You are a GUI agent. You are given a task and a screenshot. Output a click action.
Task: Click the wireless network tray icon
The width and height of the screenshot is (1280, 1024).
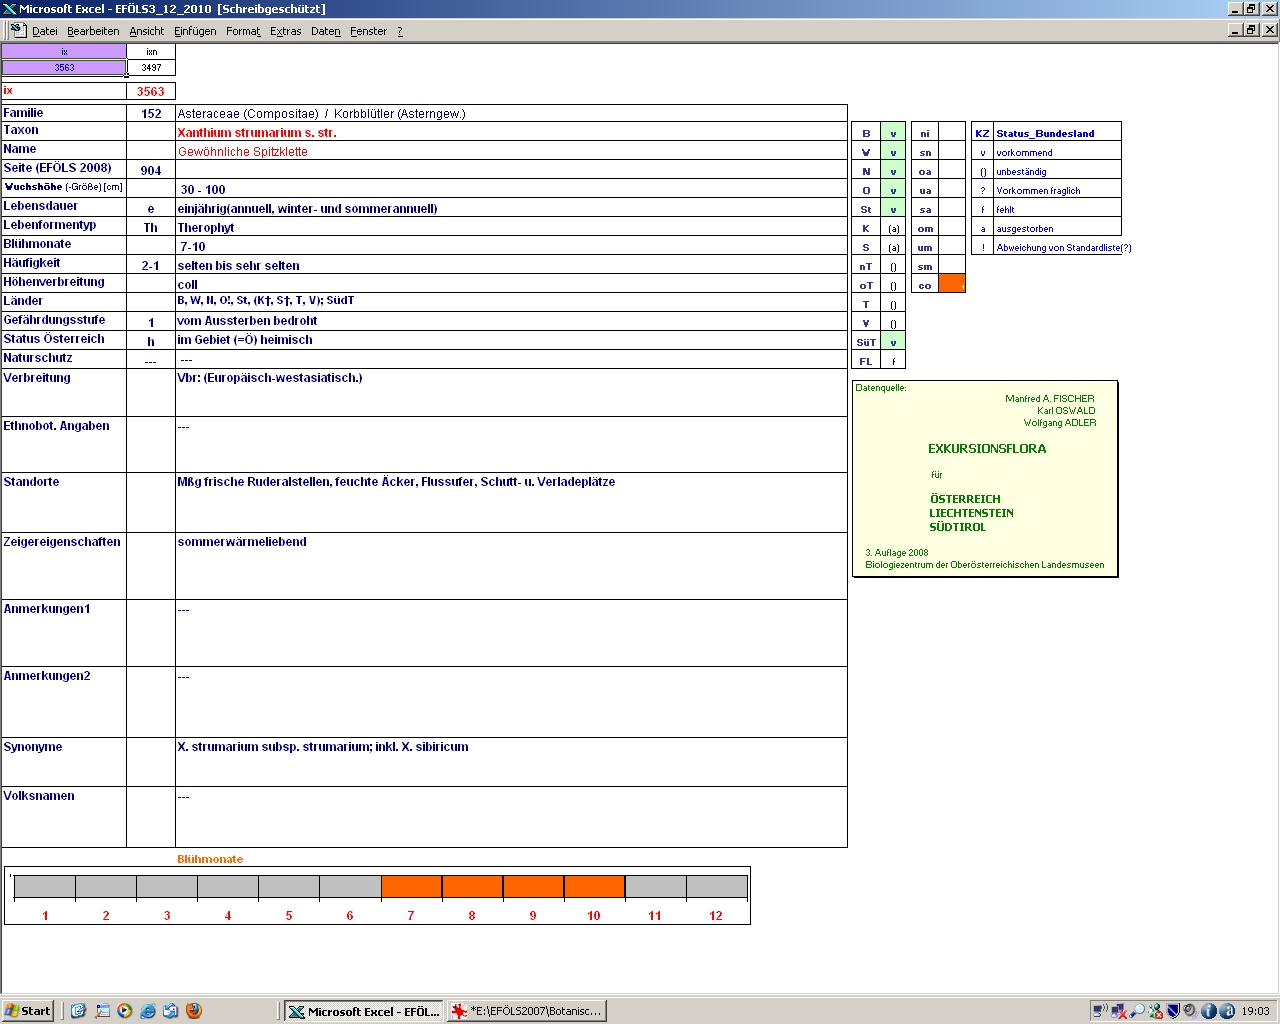pyautogui.click(x=1100, y=1011)
